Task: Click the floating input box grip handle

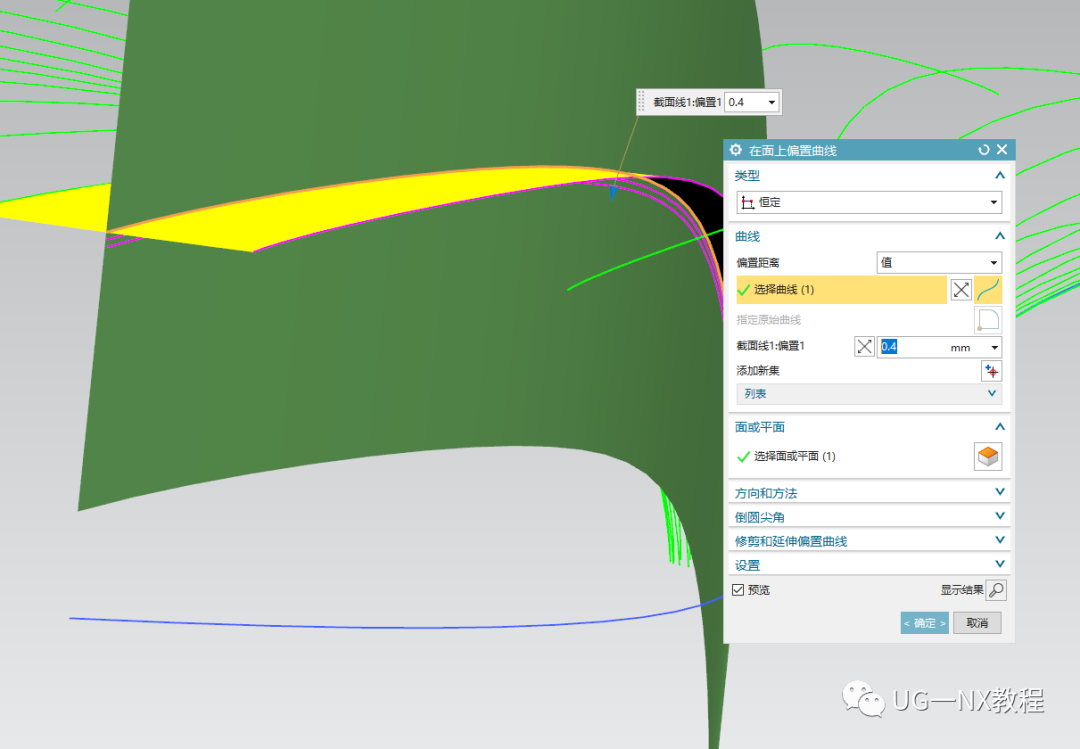Action: tap(641, 102)
